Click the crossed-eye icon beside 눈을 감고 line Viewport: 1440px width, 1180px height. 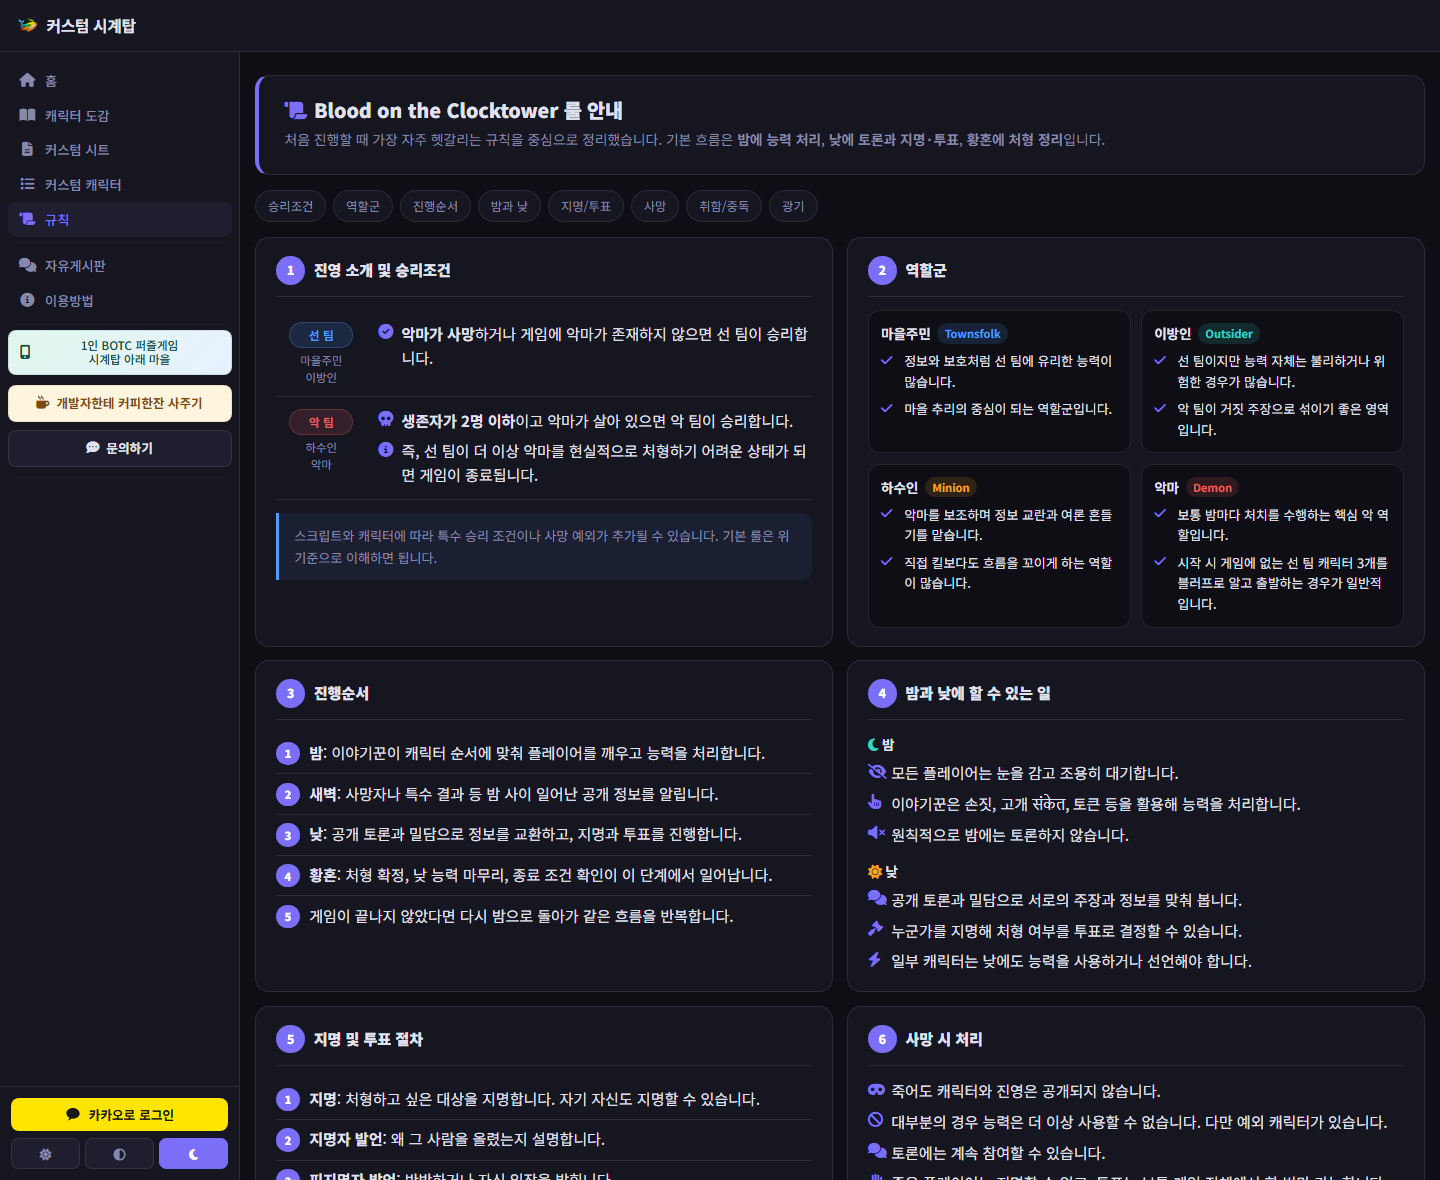pos(877,772)
